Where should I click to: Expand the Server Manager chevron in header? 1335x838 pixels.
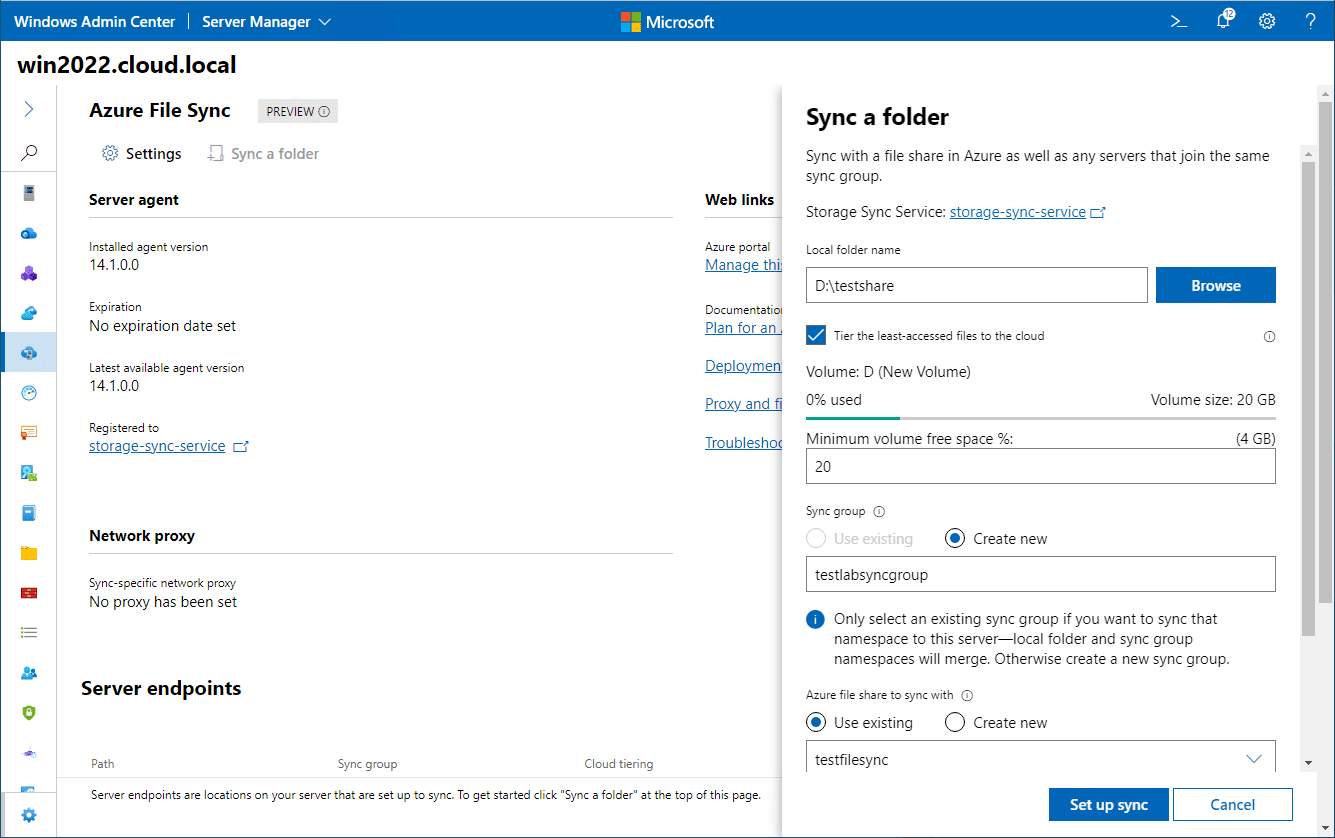pos(323,20)
